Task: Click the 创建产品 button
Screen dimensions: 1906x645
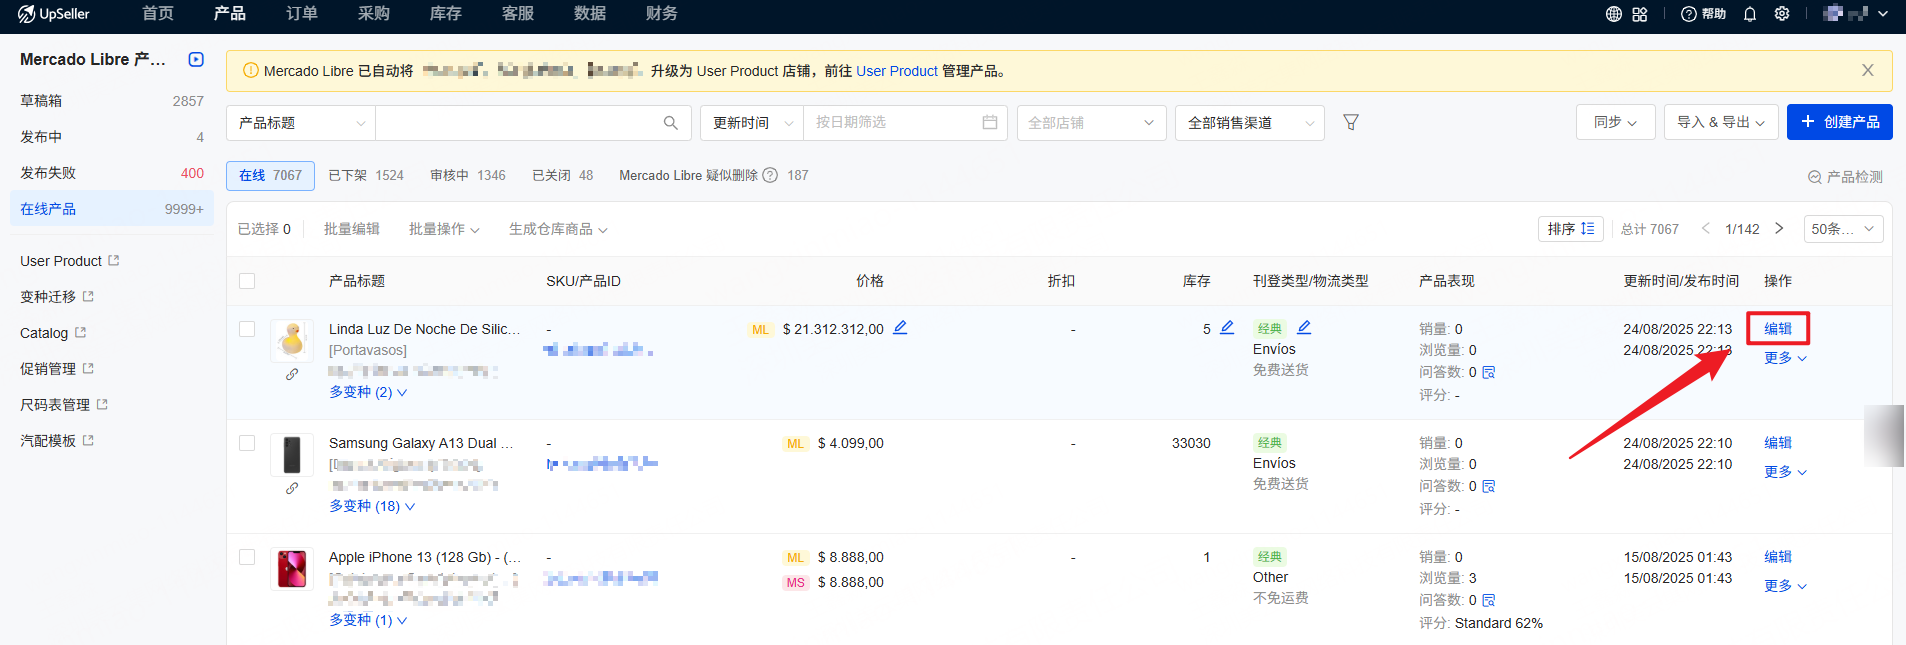Action: [1839, 122]
